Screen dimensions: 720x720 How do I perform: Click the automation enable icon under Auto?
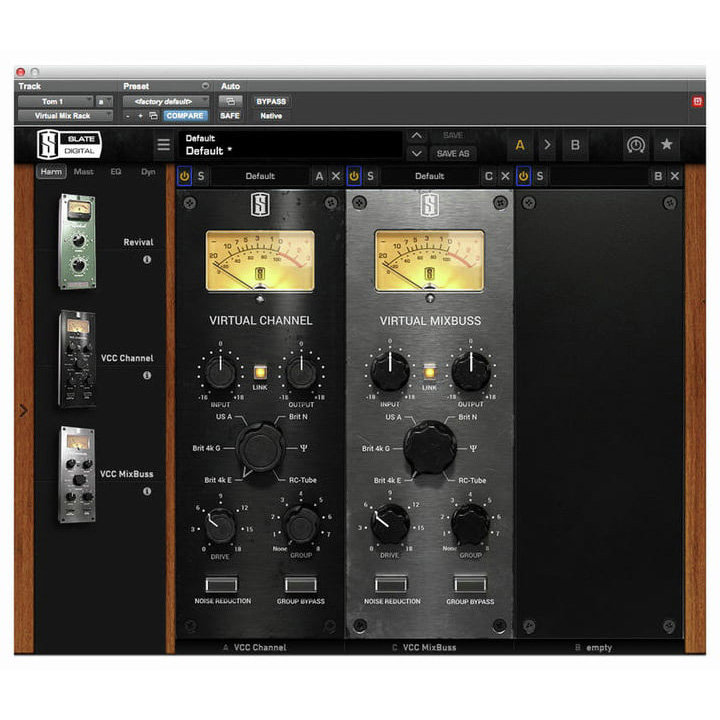click(x=230, y=101)
